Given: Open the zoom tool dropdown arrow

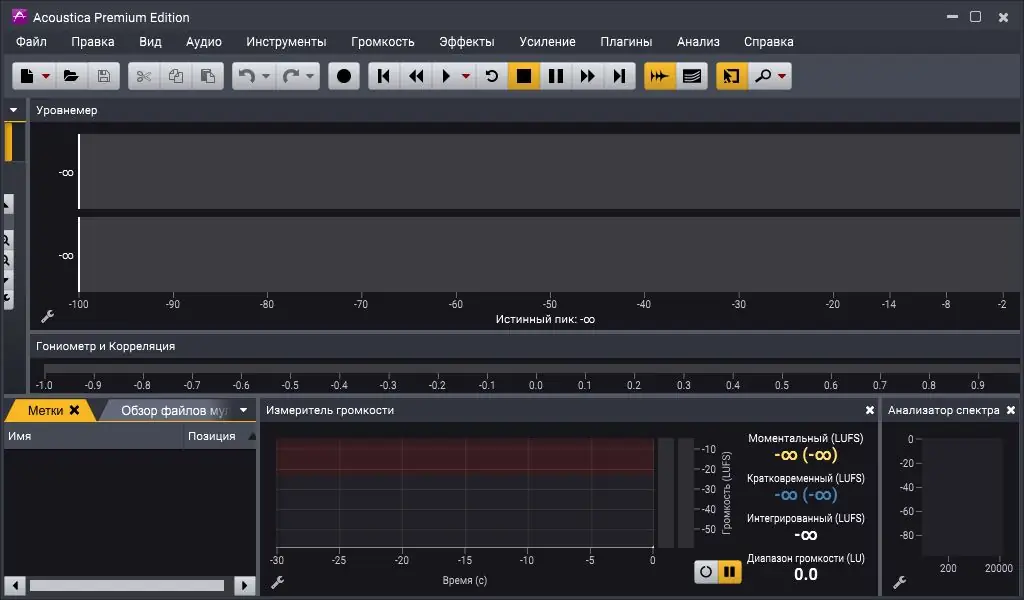Looking at the screenshot, I should [782, 76].
